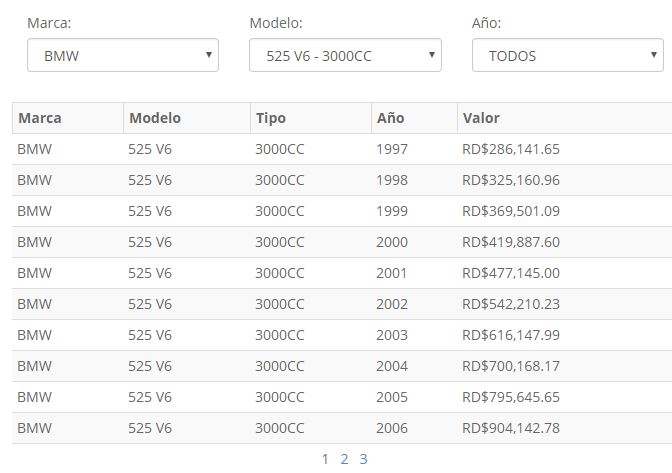Viewport: 672px width, 473px height.
Task: Click the Tipo column header
Action: (x=270, y=118)
